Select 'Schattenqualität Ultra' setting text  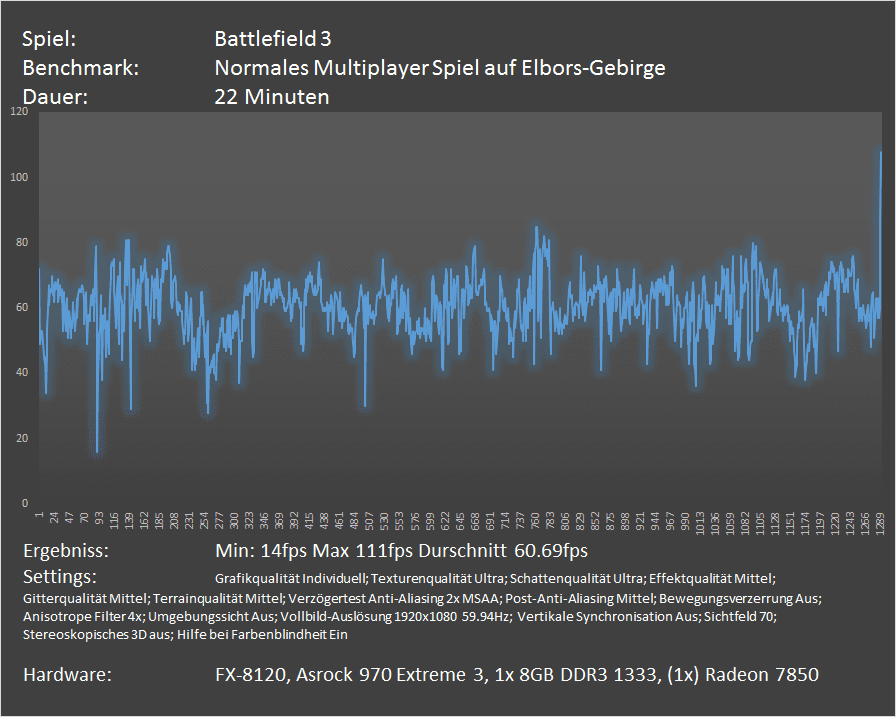coord(576,579)
